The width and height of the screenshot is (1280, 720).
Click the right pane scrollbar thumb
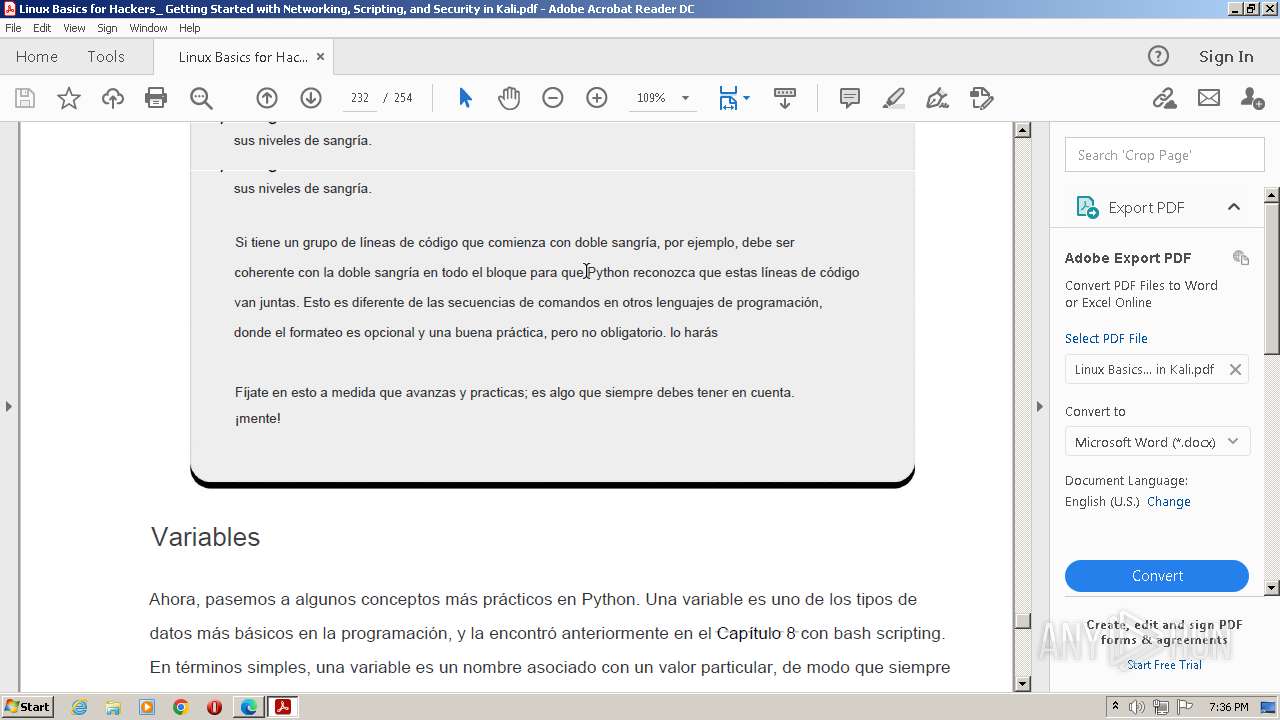click(x=1272, y=277)
